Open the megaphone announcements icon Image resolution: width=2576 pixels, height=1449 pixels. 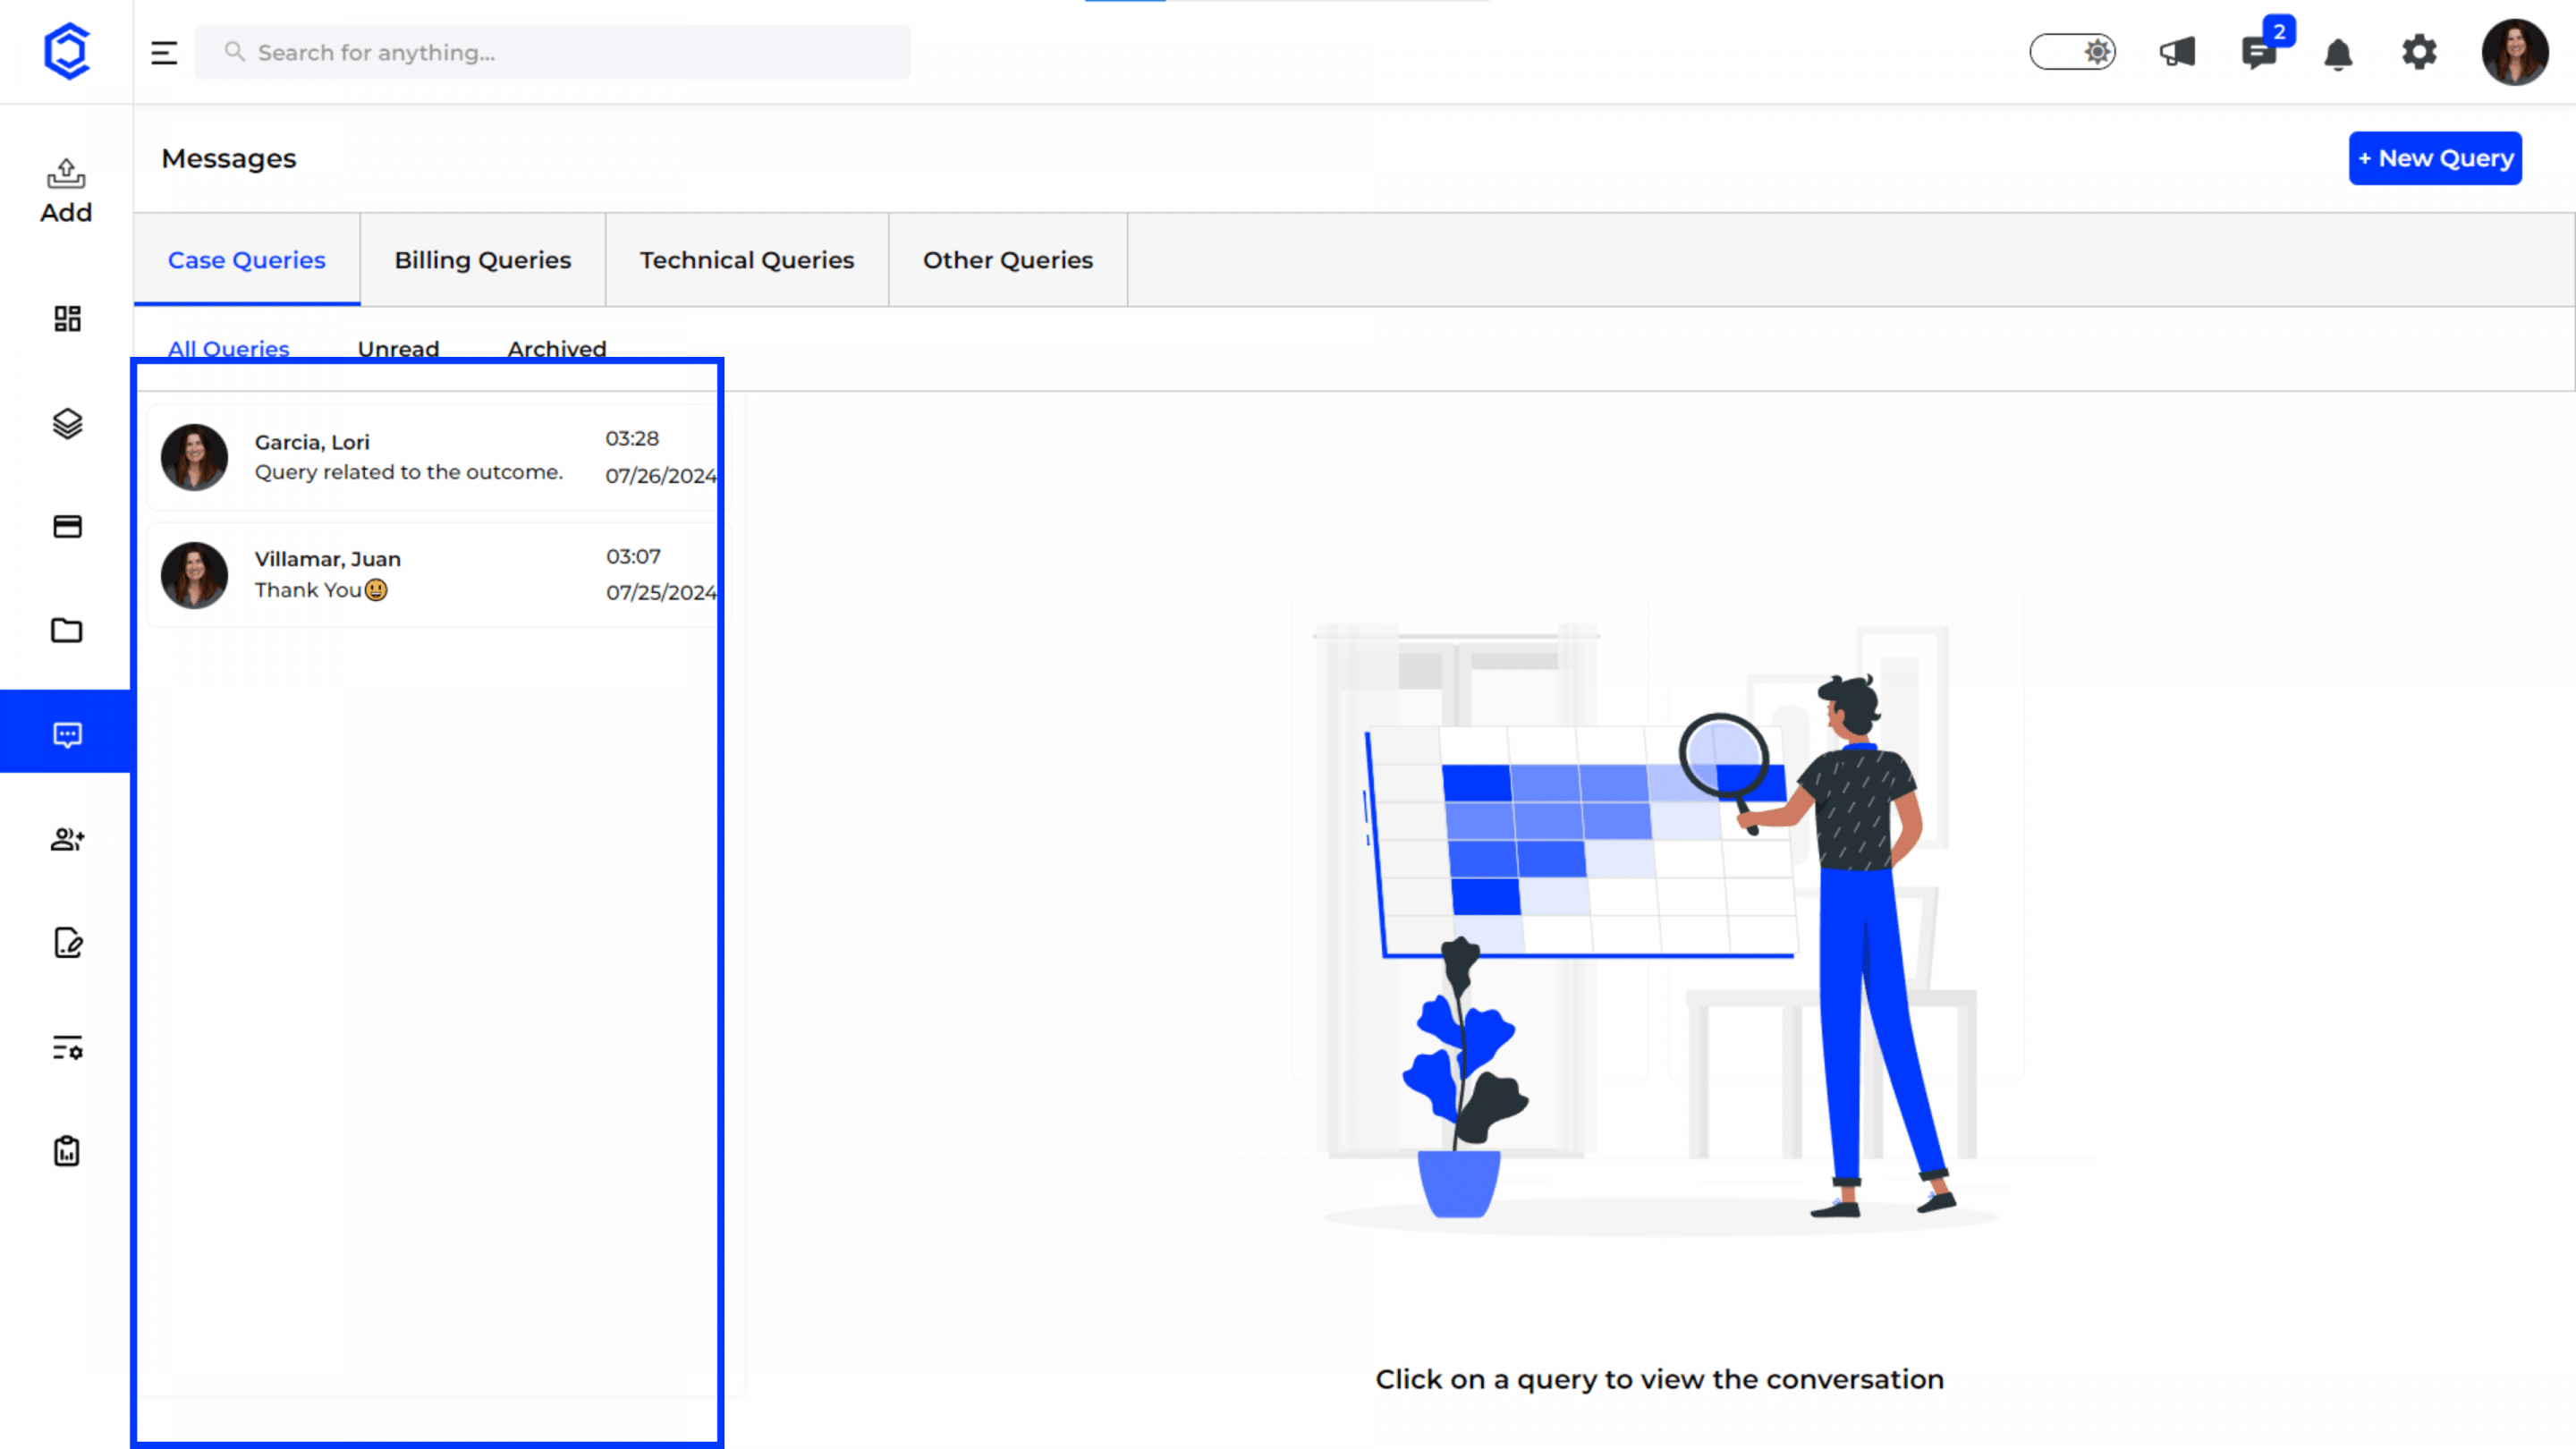pos(2177,52)
